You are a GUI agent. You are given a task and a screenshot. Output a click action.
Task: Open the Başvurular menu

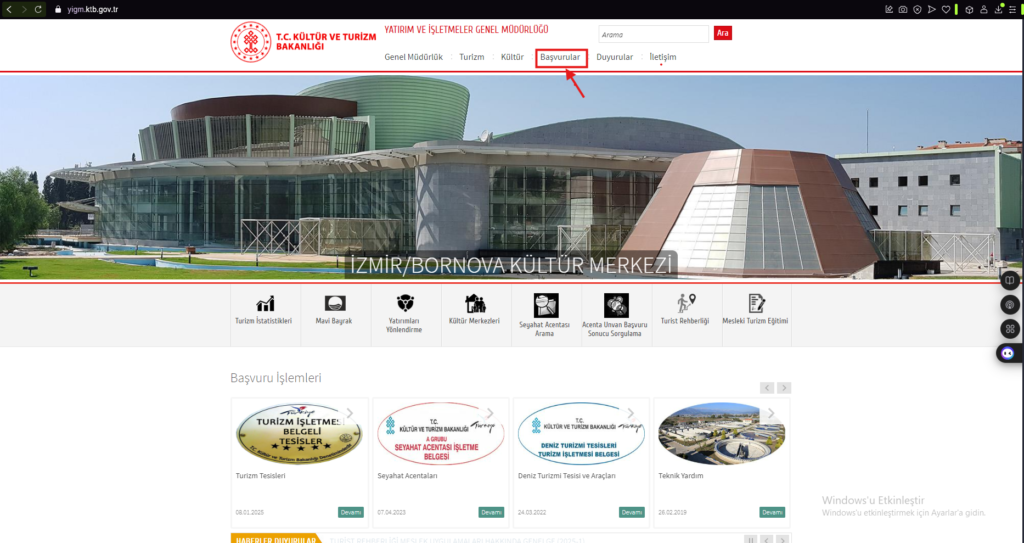560,58
